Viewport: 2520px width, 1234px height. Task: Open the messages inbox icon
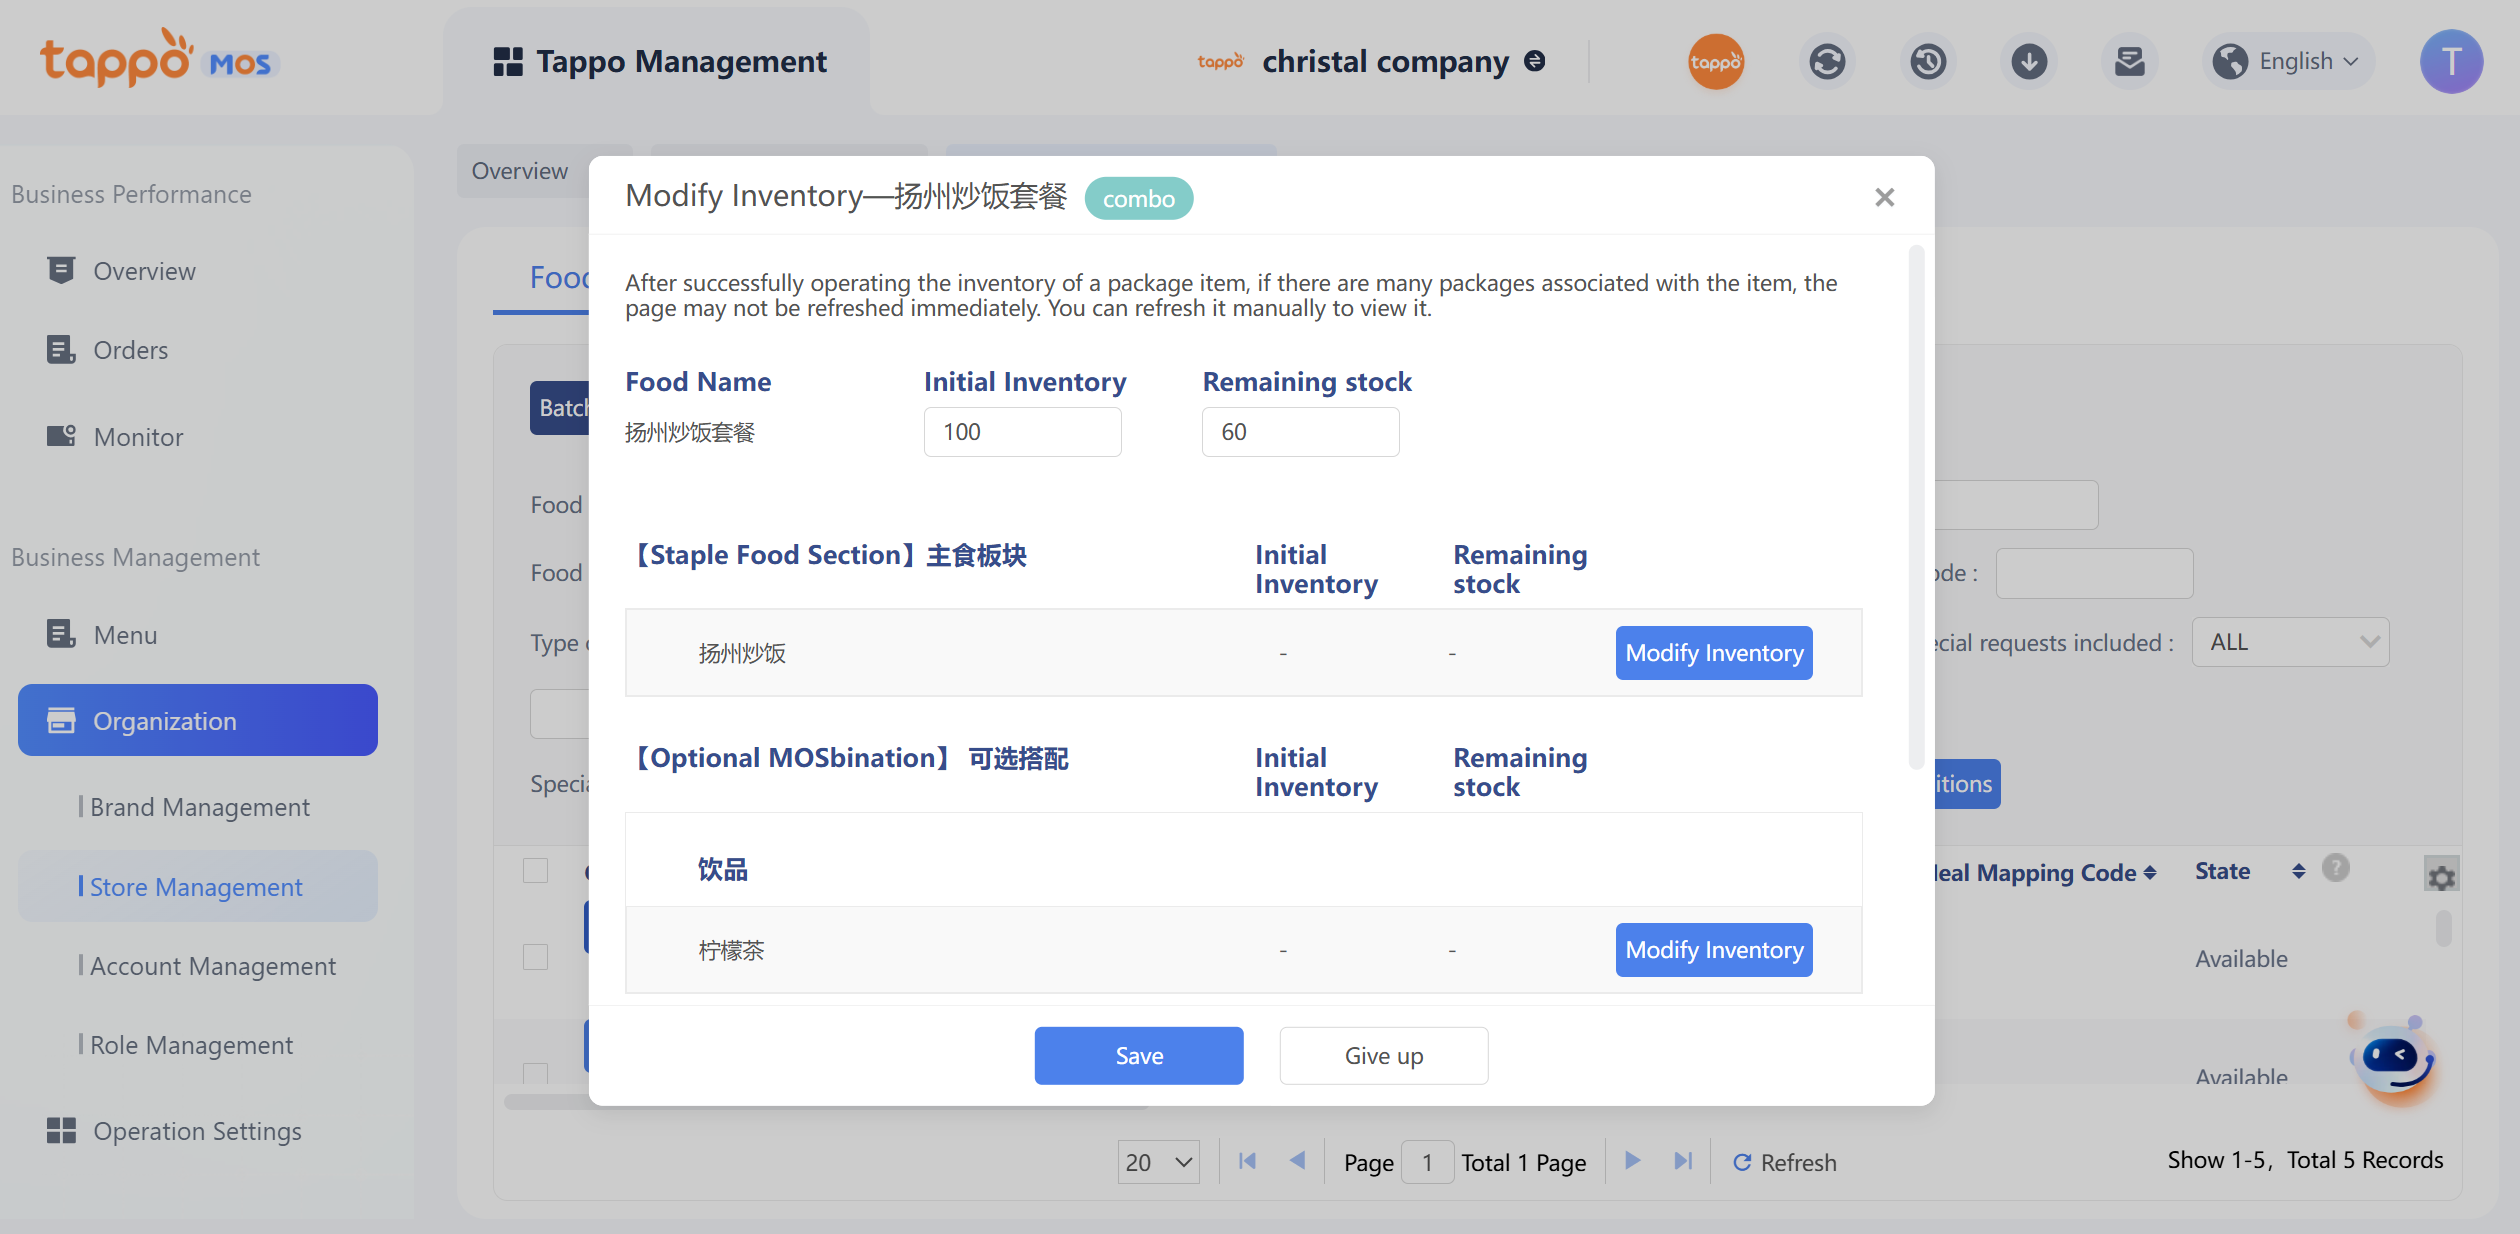pos(2129,62)
